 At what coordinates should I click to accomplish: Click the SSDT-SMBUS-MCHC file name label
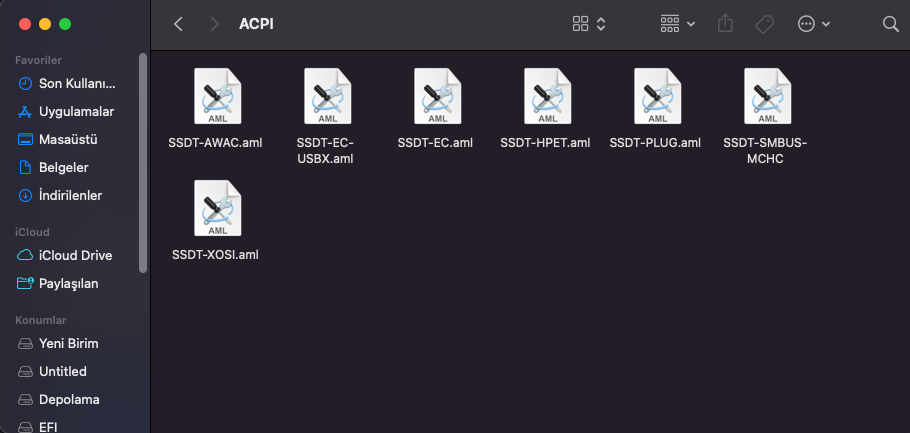tap(765, 150)
